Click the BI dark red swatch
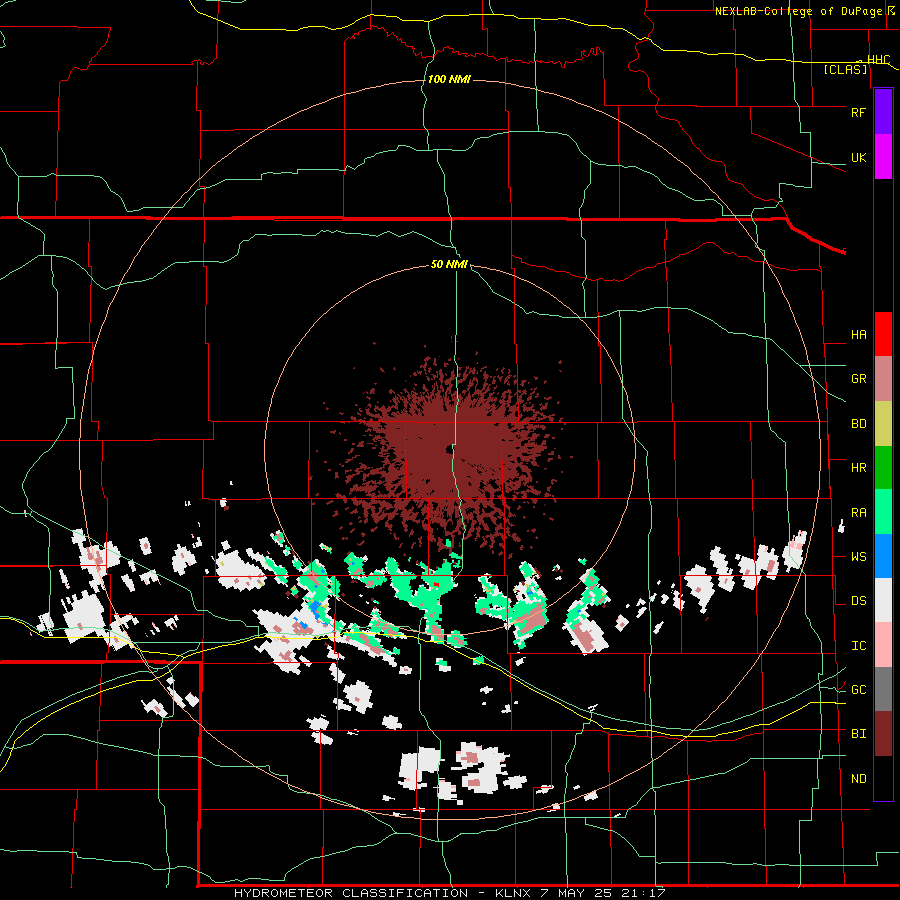Screen dimensions: 900x900 [x=883, y=734]
